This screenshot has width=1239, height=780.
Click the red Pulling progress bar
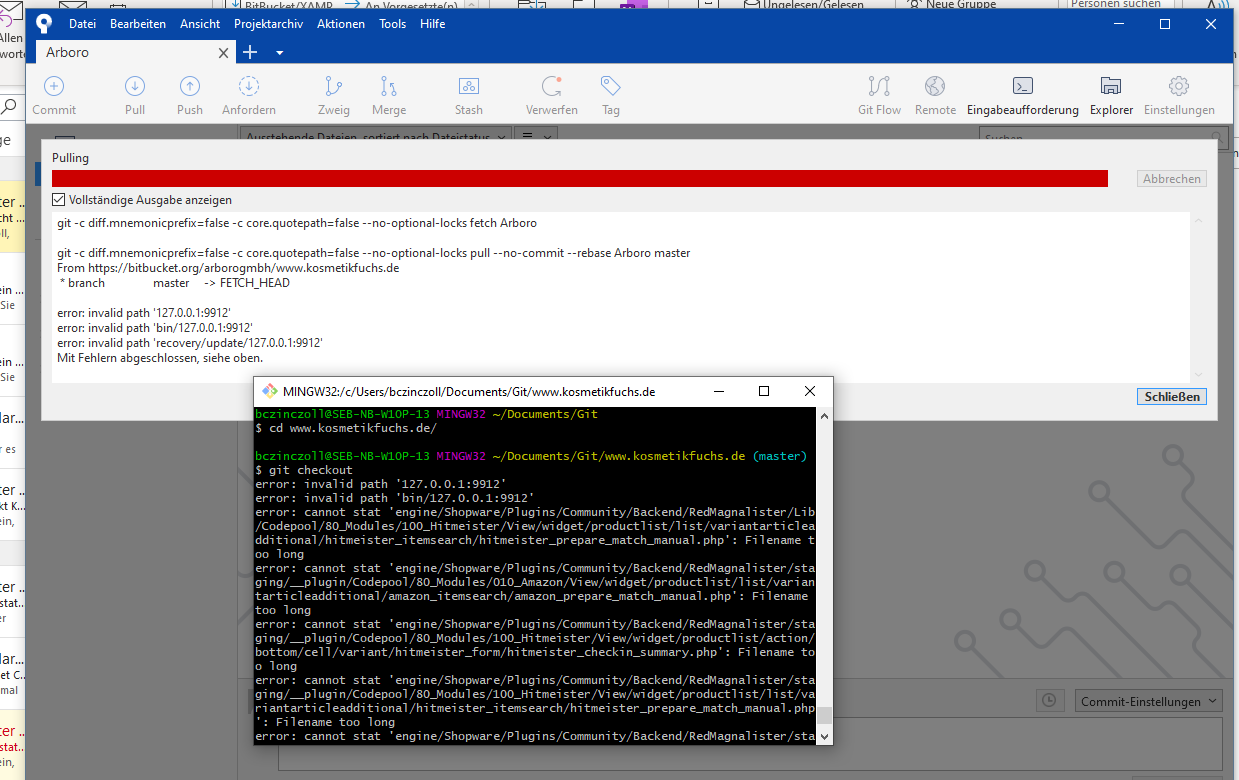click(x=580, y=178)
